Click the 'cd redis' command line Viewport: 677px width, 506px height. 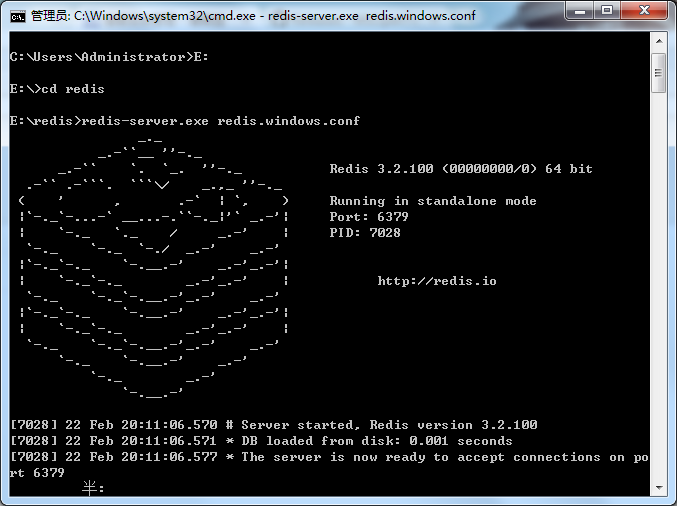57,89
